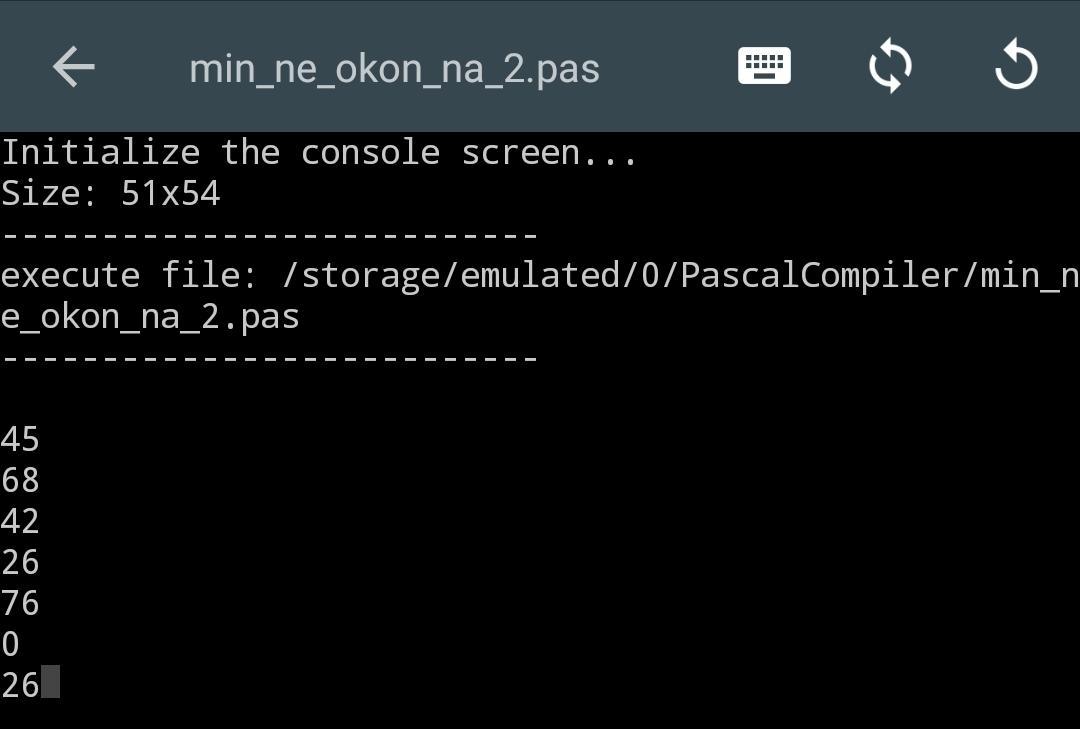Tap the console value 45
1080x729 pixels.
[20, 440]
